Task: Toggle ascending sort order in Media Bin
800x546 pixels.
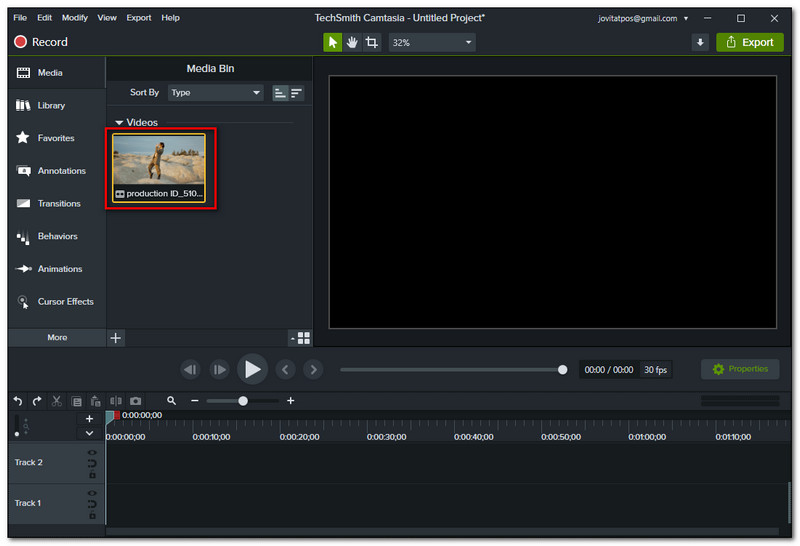Action: [280, 93]
